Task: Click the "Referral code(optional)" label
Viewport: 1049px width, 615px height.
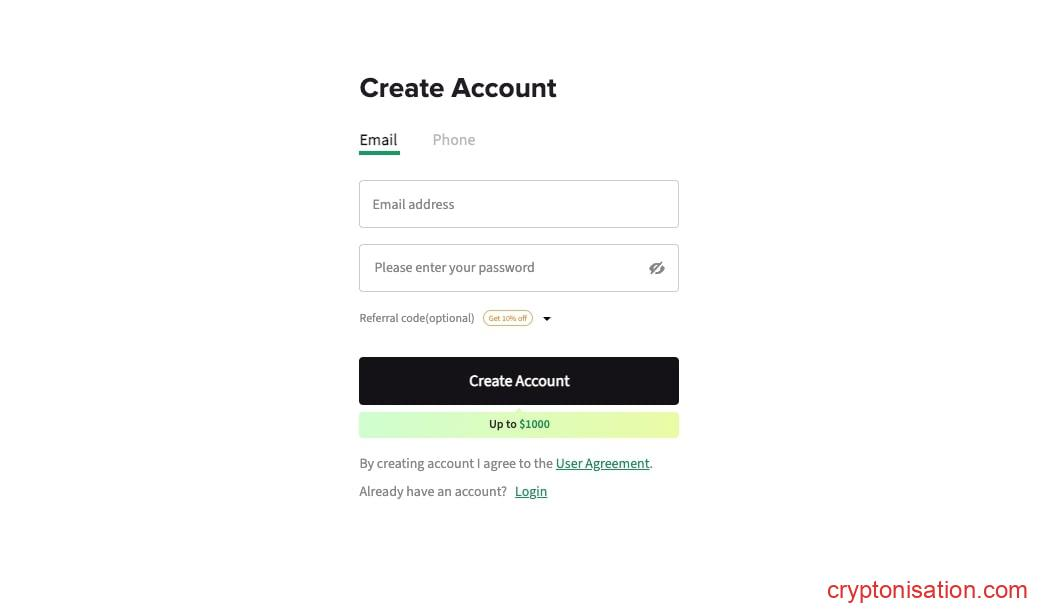Action: (416, 318)
